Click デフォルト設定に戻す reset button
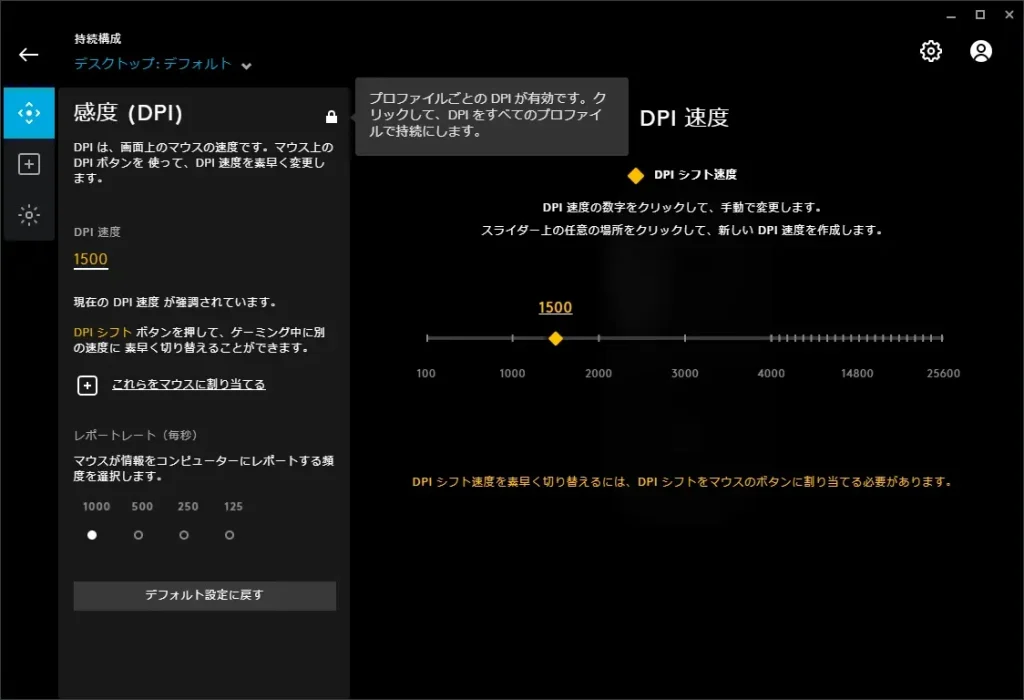The image size is (1024, 700). 204,596
